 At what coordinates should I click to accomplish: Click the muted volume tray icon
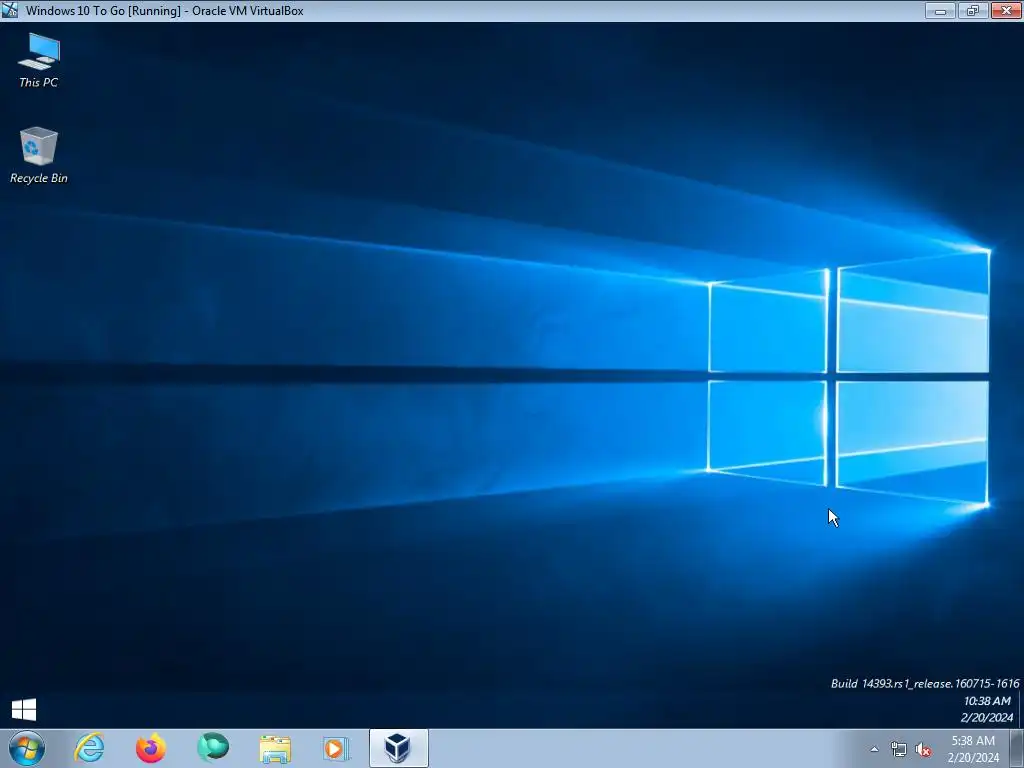(x=923, y=749)
